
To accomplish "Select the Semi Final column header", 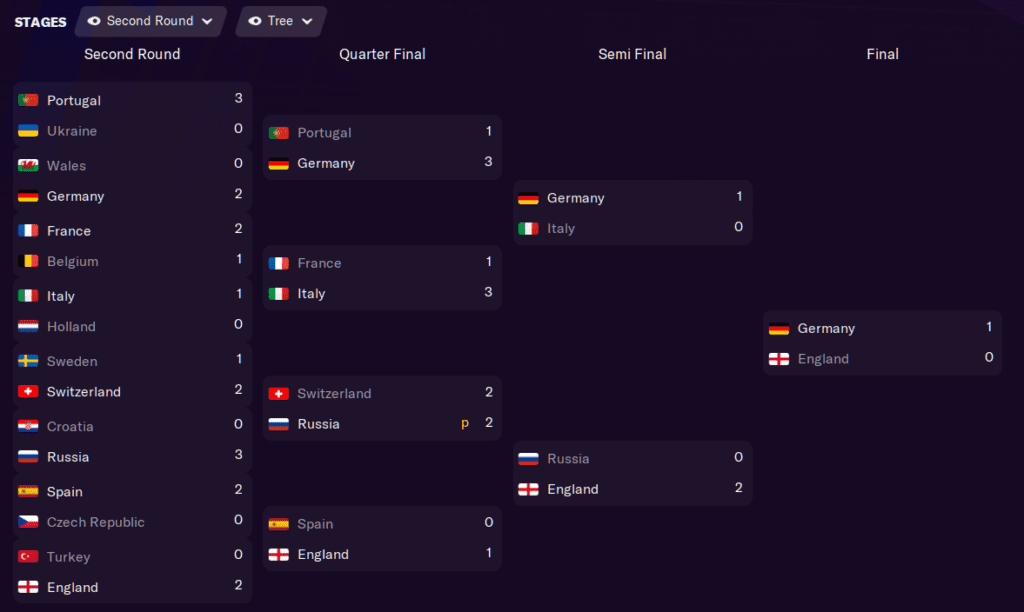I will (x=632, y=54).
